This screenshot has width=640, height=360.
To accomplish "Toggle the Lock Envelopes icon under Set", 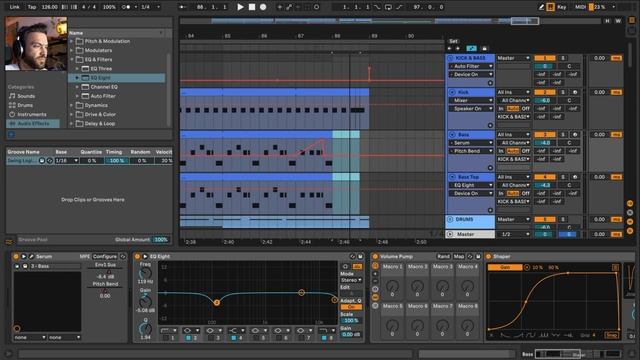I will (484, 49).
